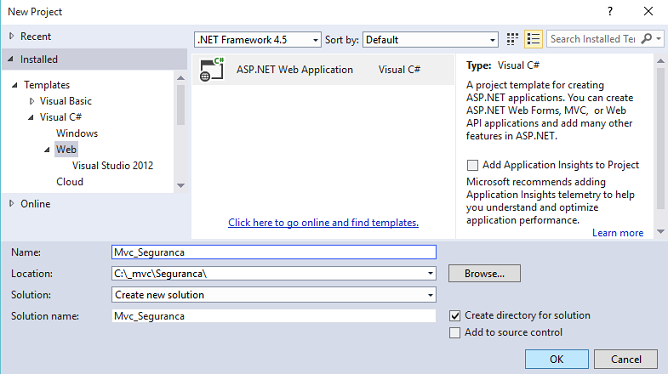
Task: Select the Cloud templates category
Action: 69,181
